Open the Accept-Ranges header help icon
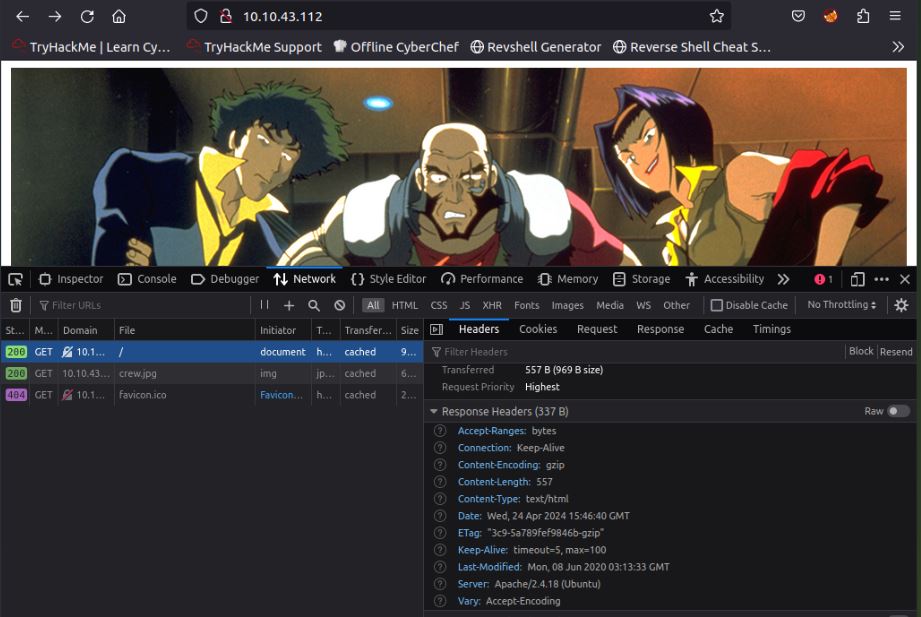The height and width of the screenshot is (617, 921). pos(440,431)
